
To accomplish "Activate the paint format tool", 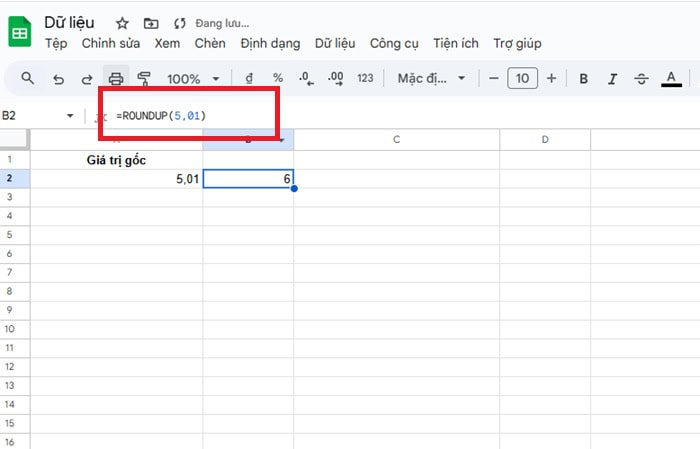I will point(144,79).
